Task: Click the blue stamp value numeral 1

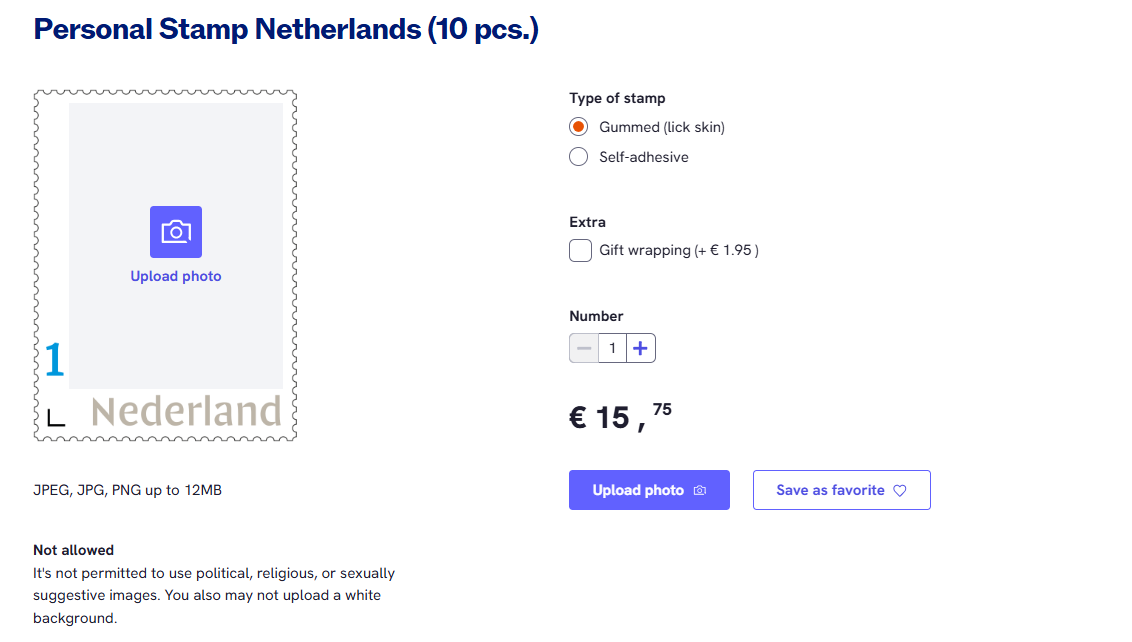Action: [x=54, y=360]
